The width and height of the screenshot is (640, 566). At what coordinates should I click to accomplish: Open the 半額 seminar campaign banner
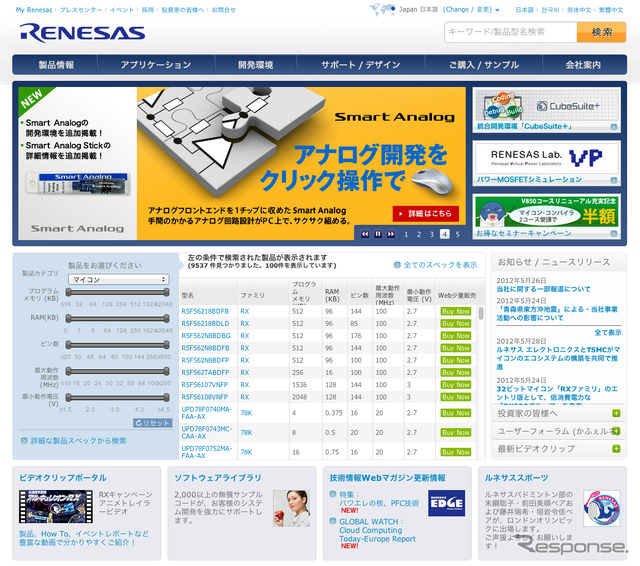coord(547,216)
